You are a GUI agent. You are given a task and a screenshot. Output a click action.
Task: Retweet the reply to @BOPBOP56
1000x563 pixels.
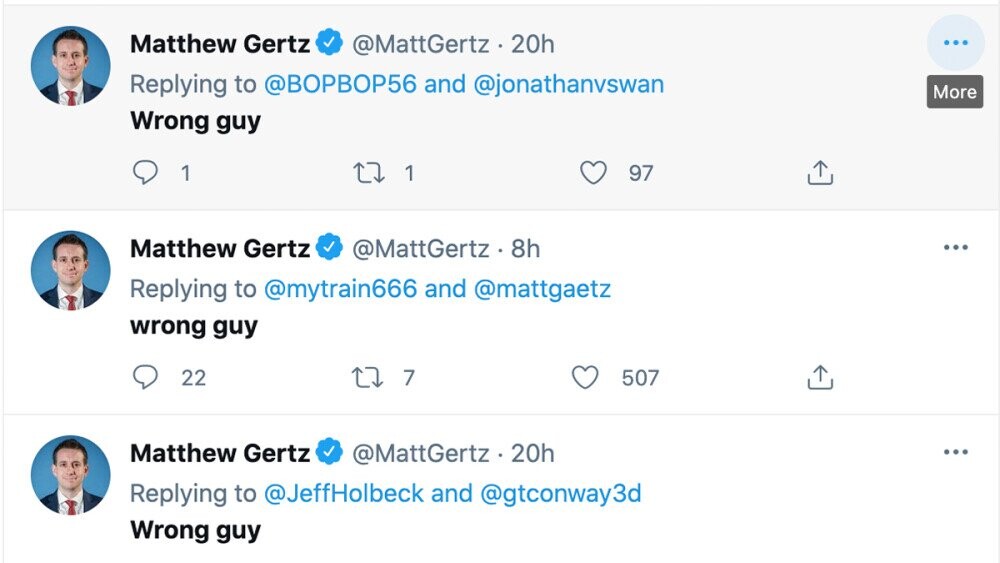point(368,173)
